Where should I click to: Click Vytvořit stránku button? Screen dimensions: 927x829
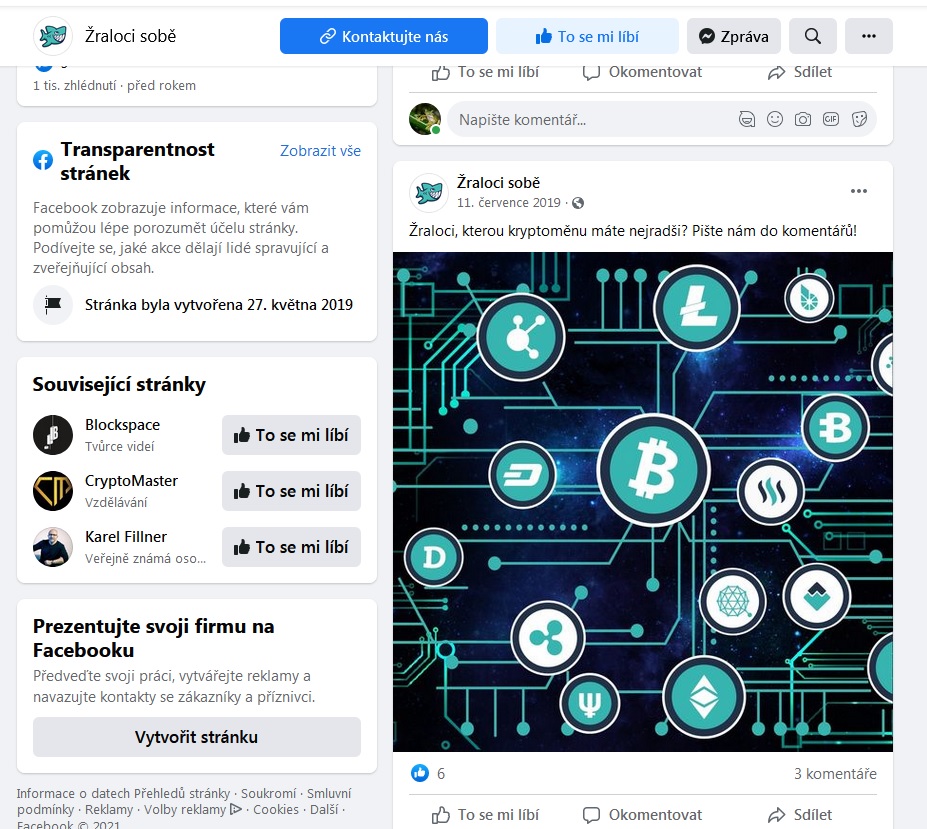pos(196,737)
